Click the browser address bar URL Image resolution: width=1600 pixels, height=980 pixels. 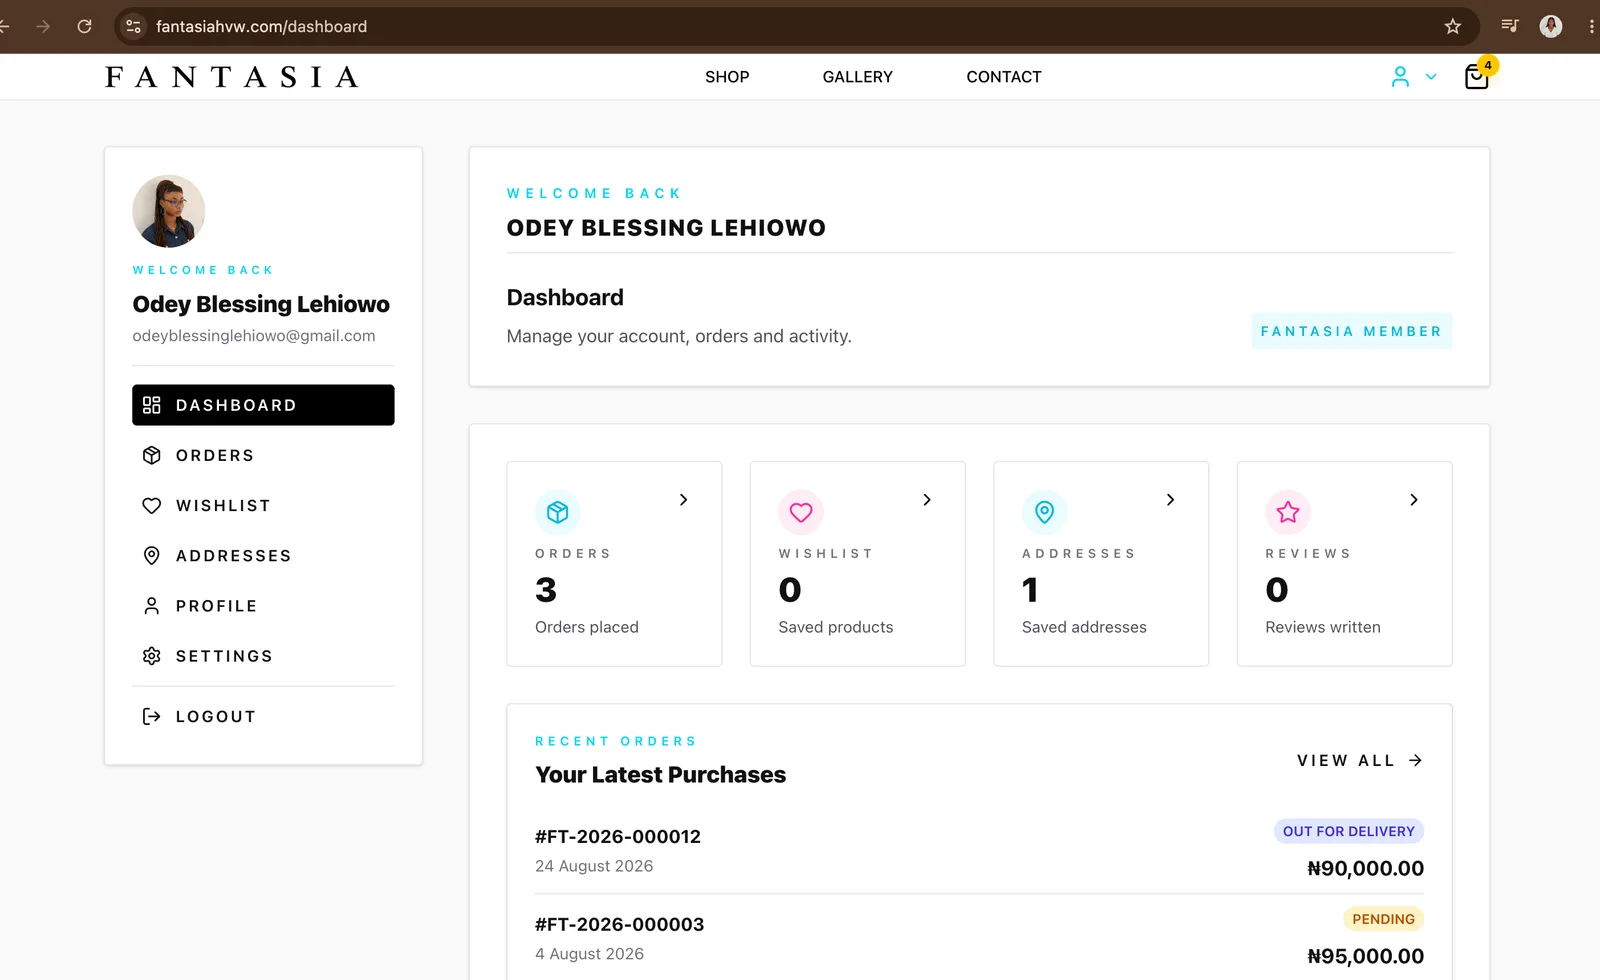point(261,27)
